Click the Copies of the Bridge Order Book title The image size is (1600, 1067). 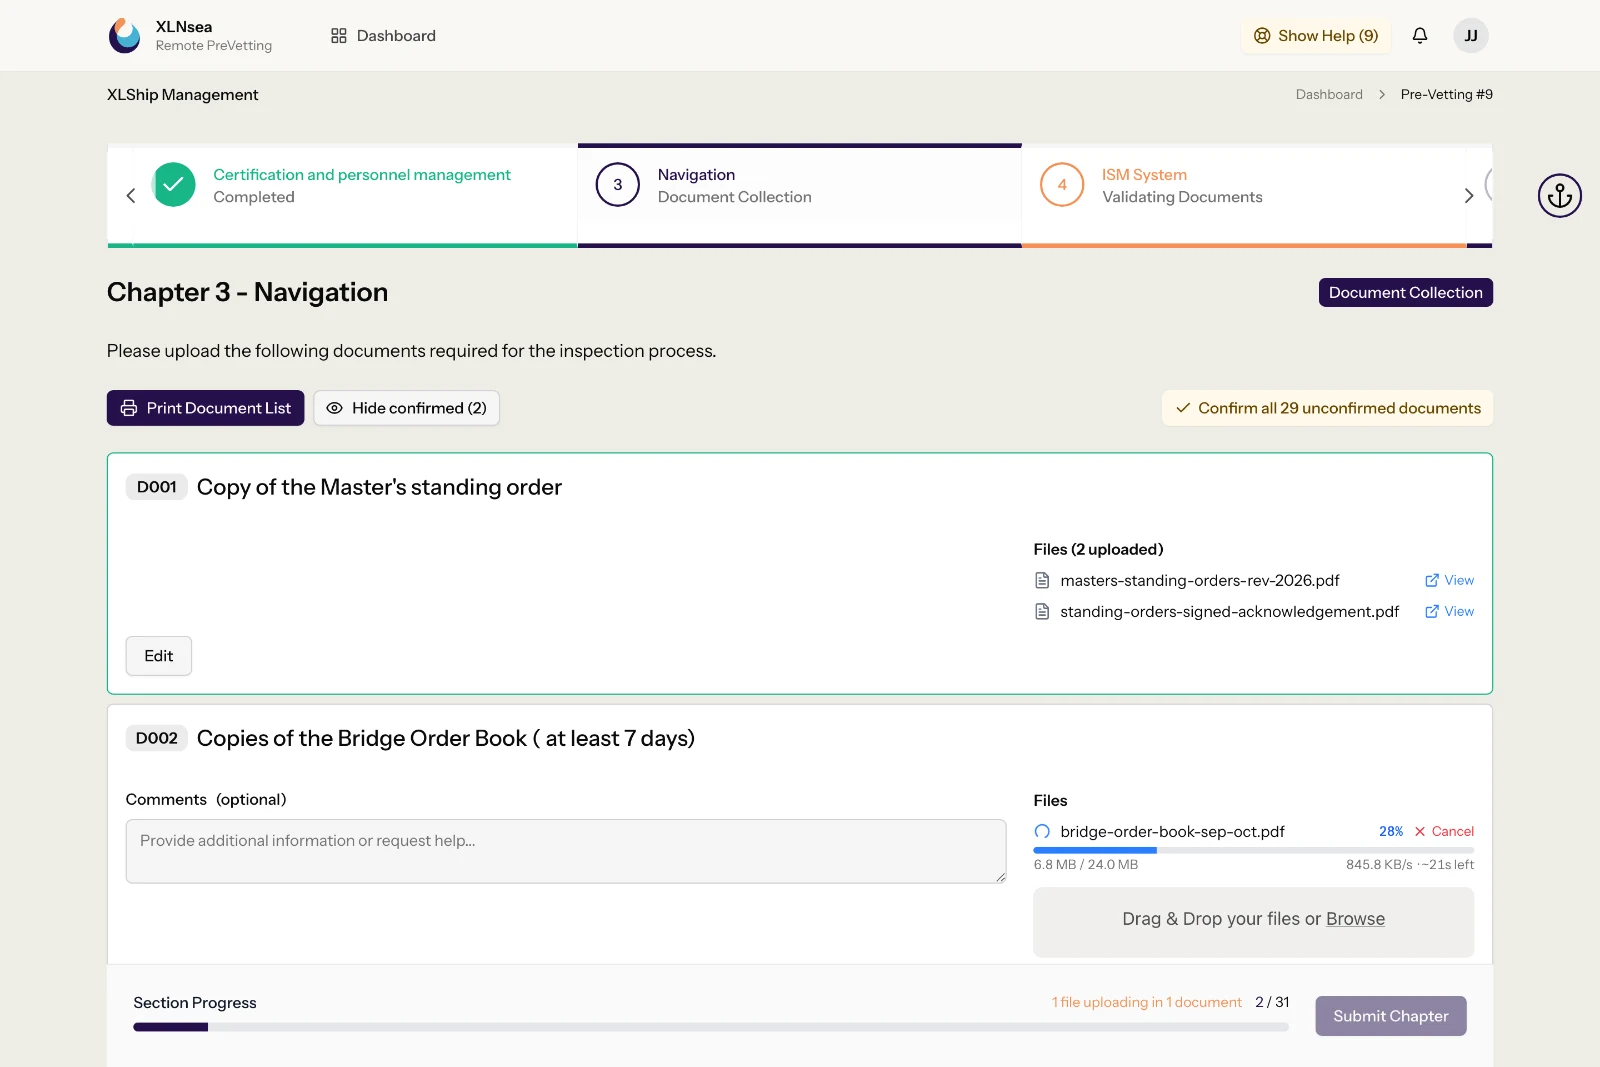coord(446,738)
